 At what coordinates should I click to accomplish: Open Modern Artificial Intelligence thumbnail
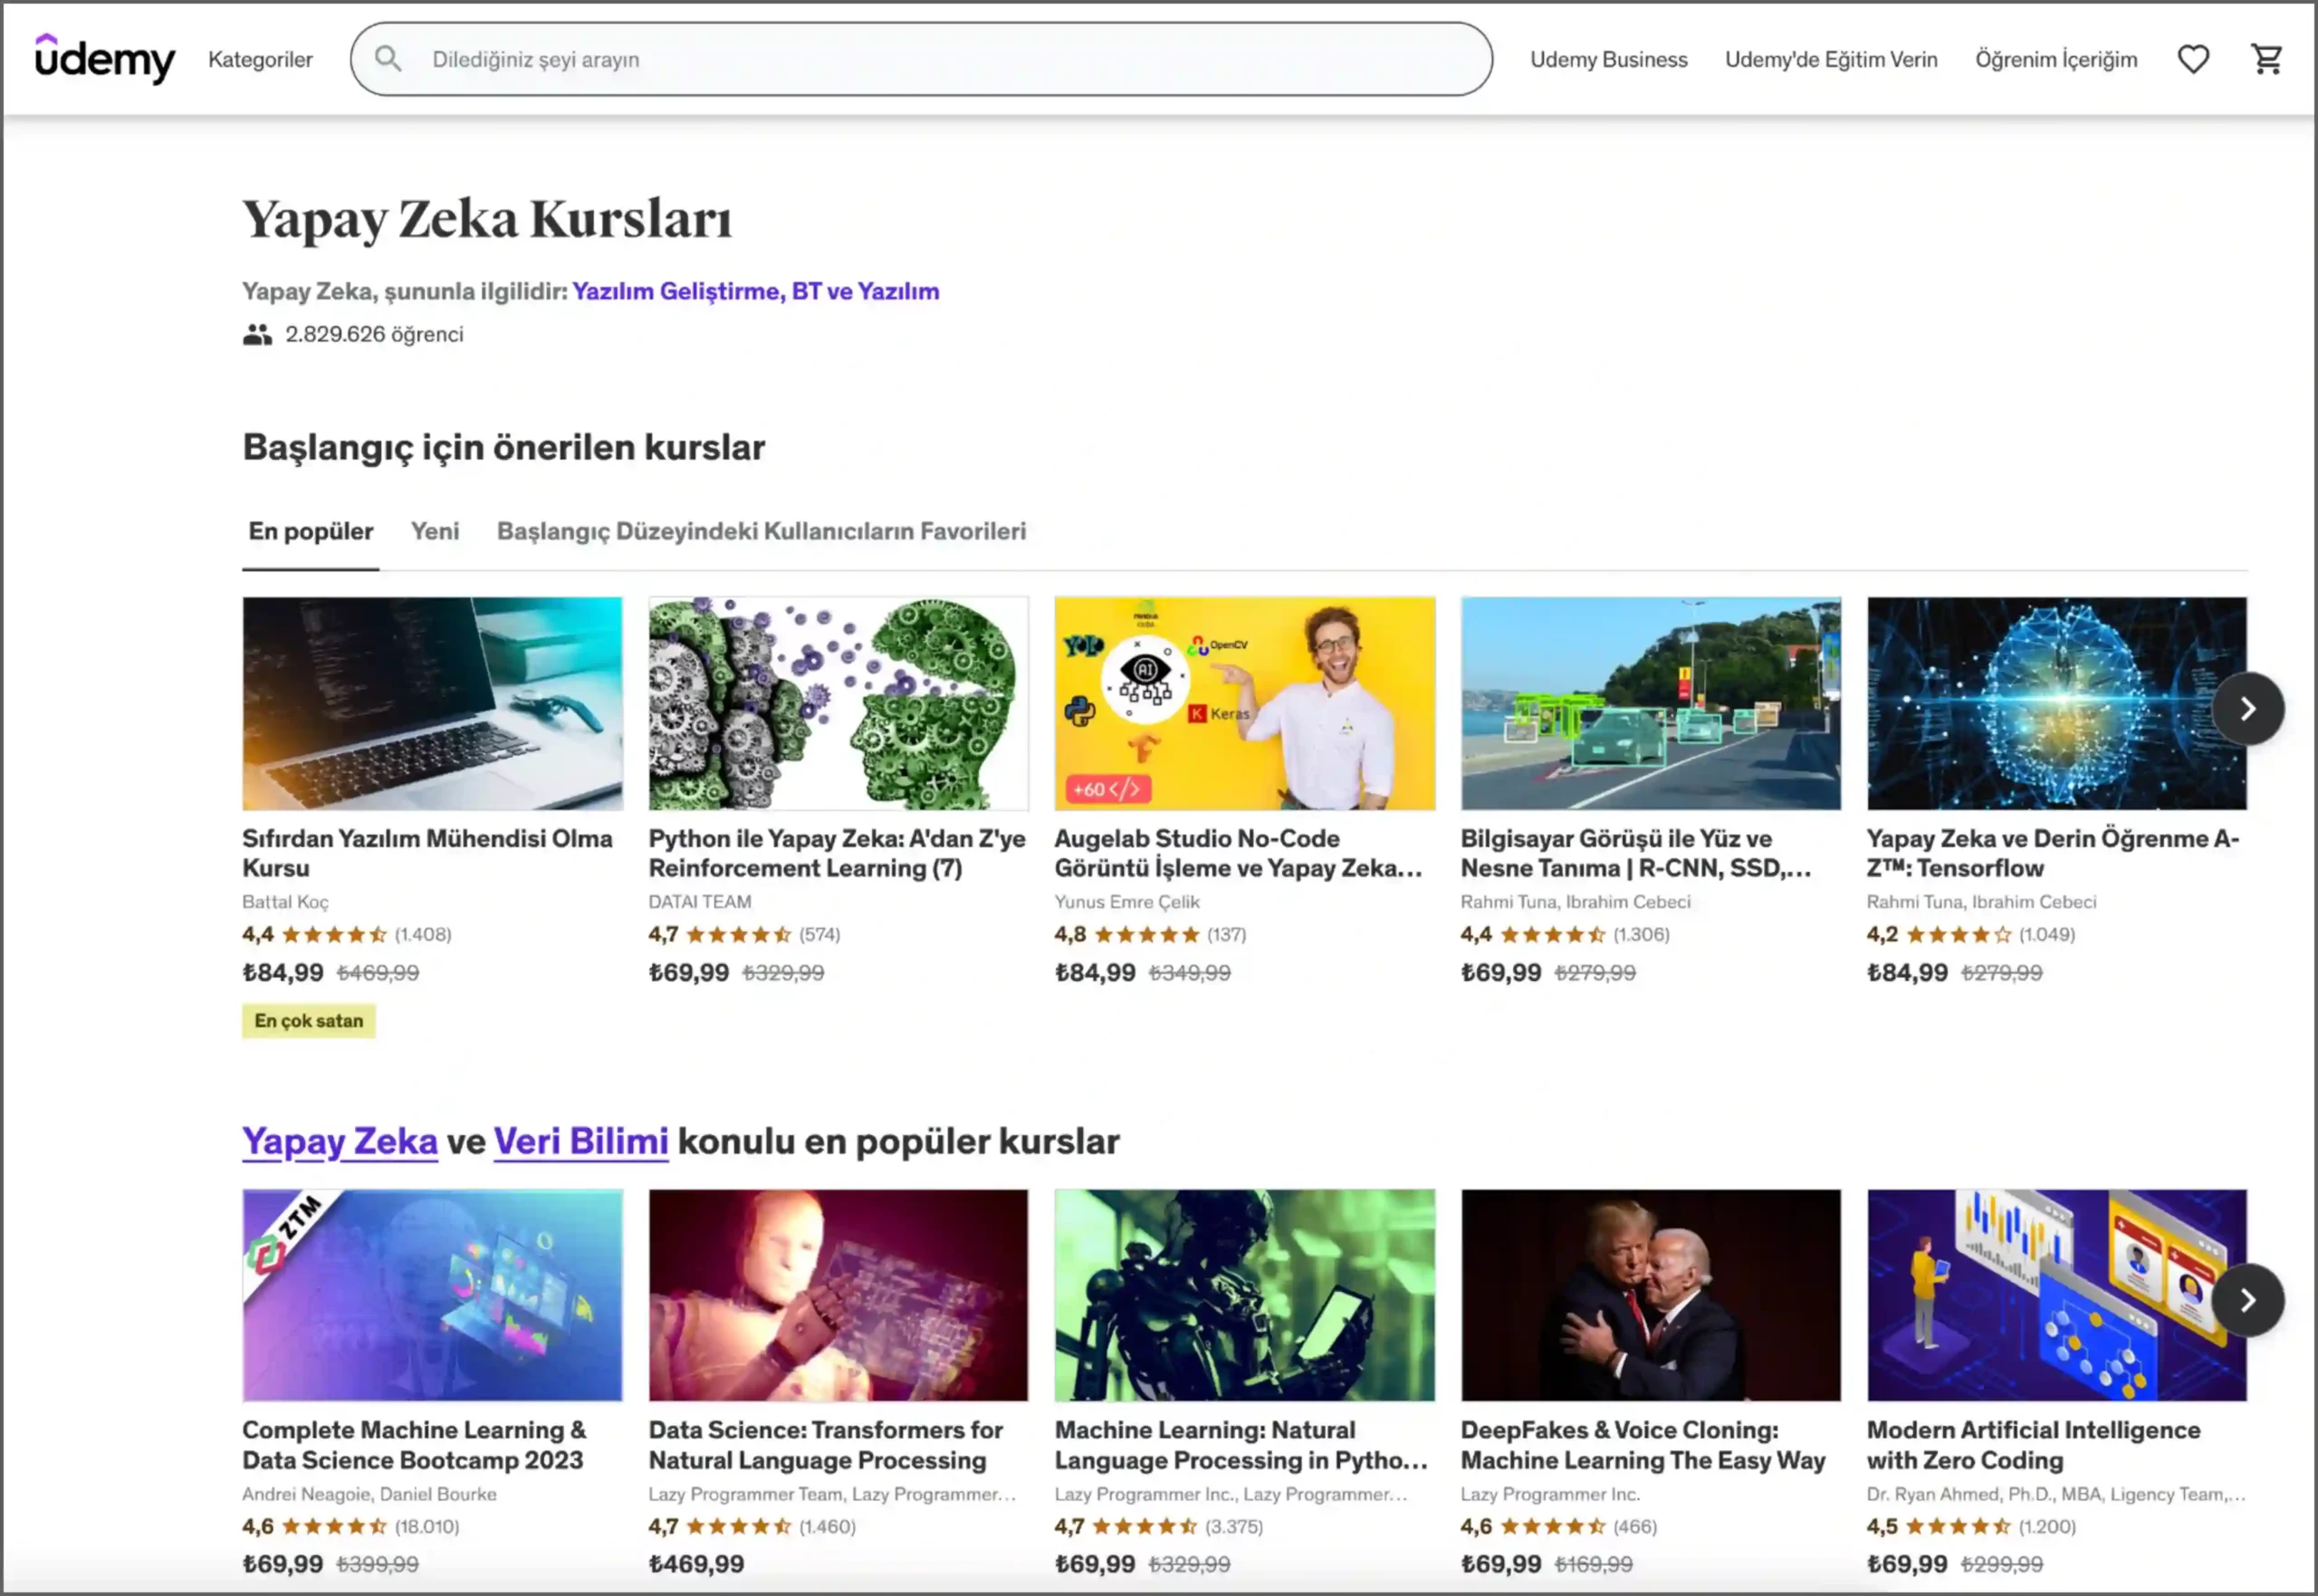(2056, 1295)
